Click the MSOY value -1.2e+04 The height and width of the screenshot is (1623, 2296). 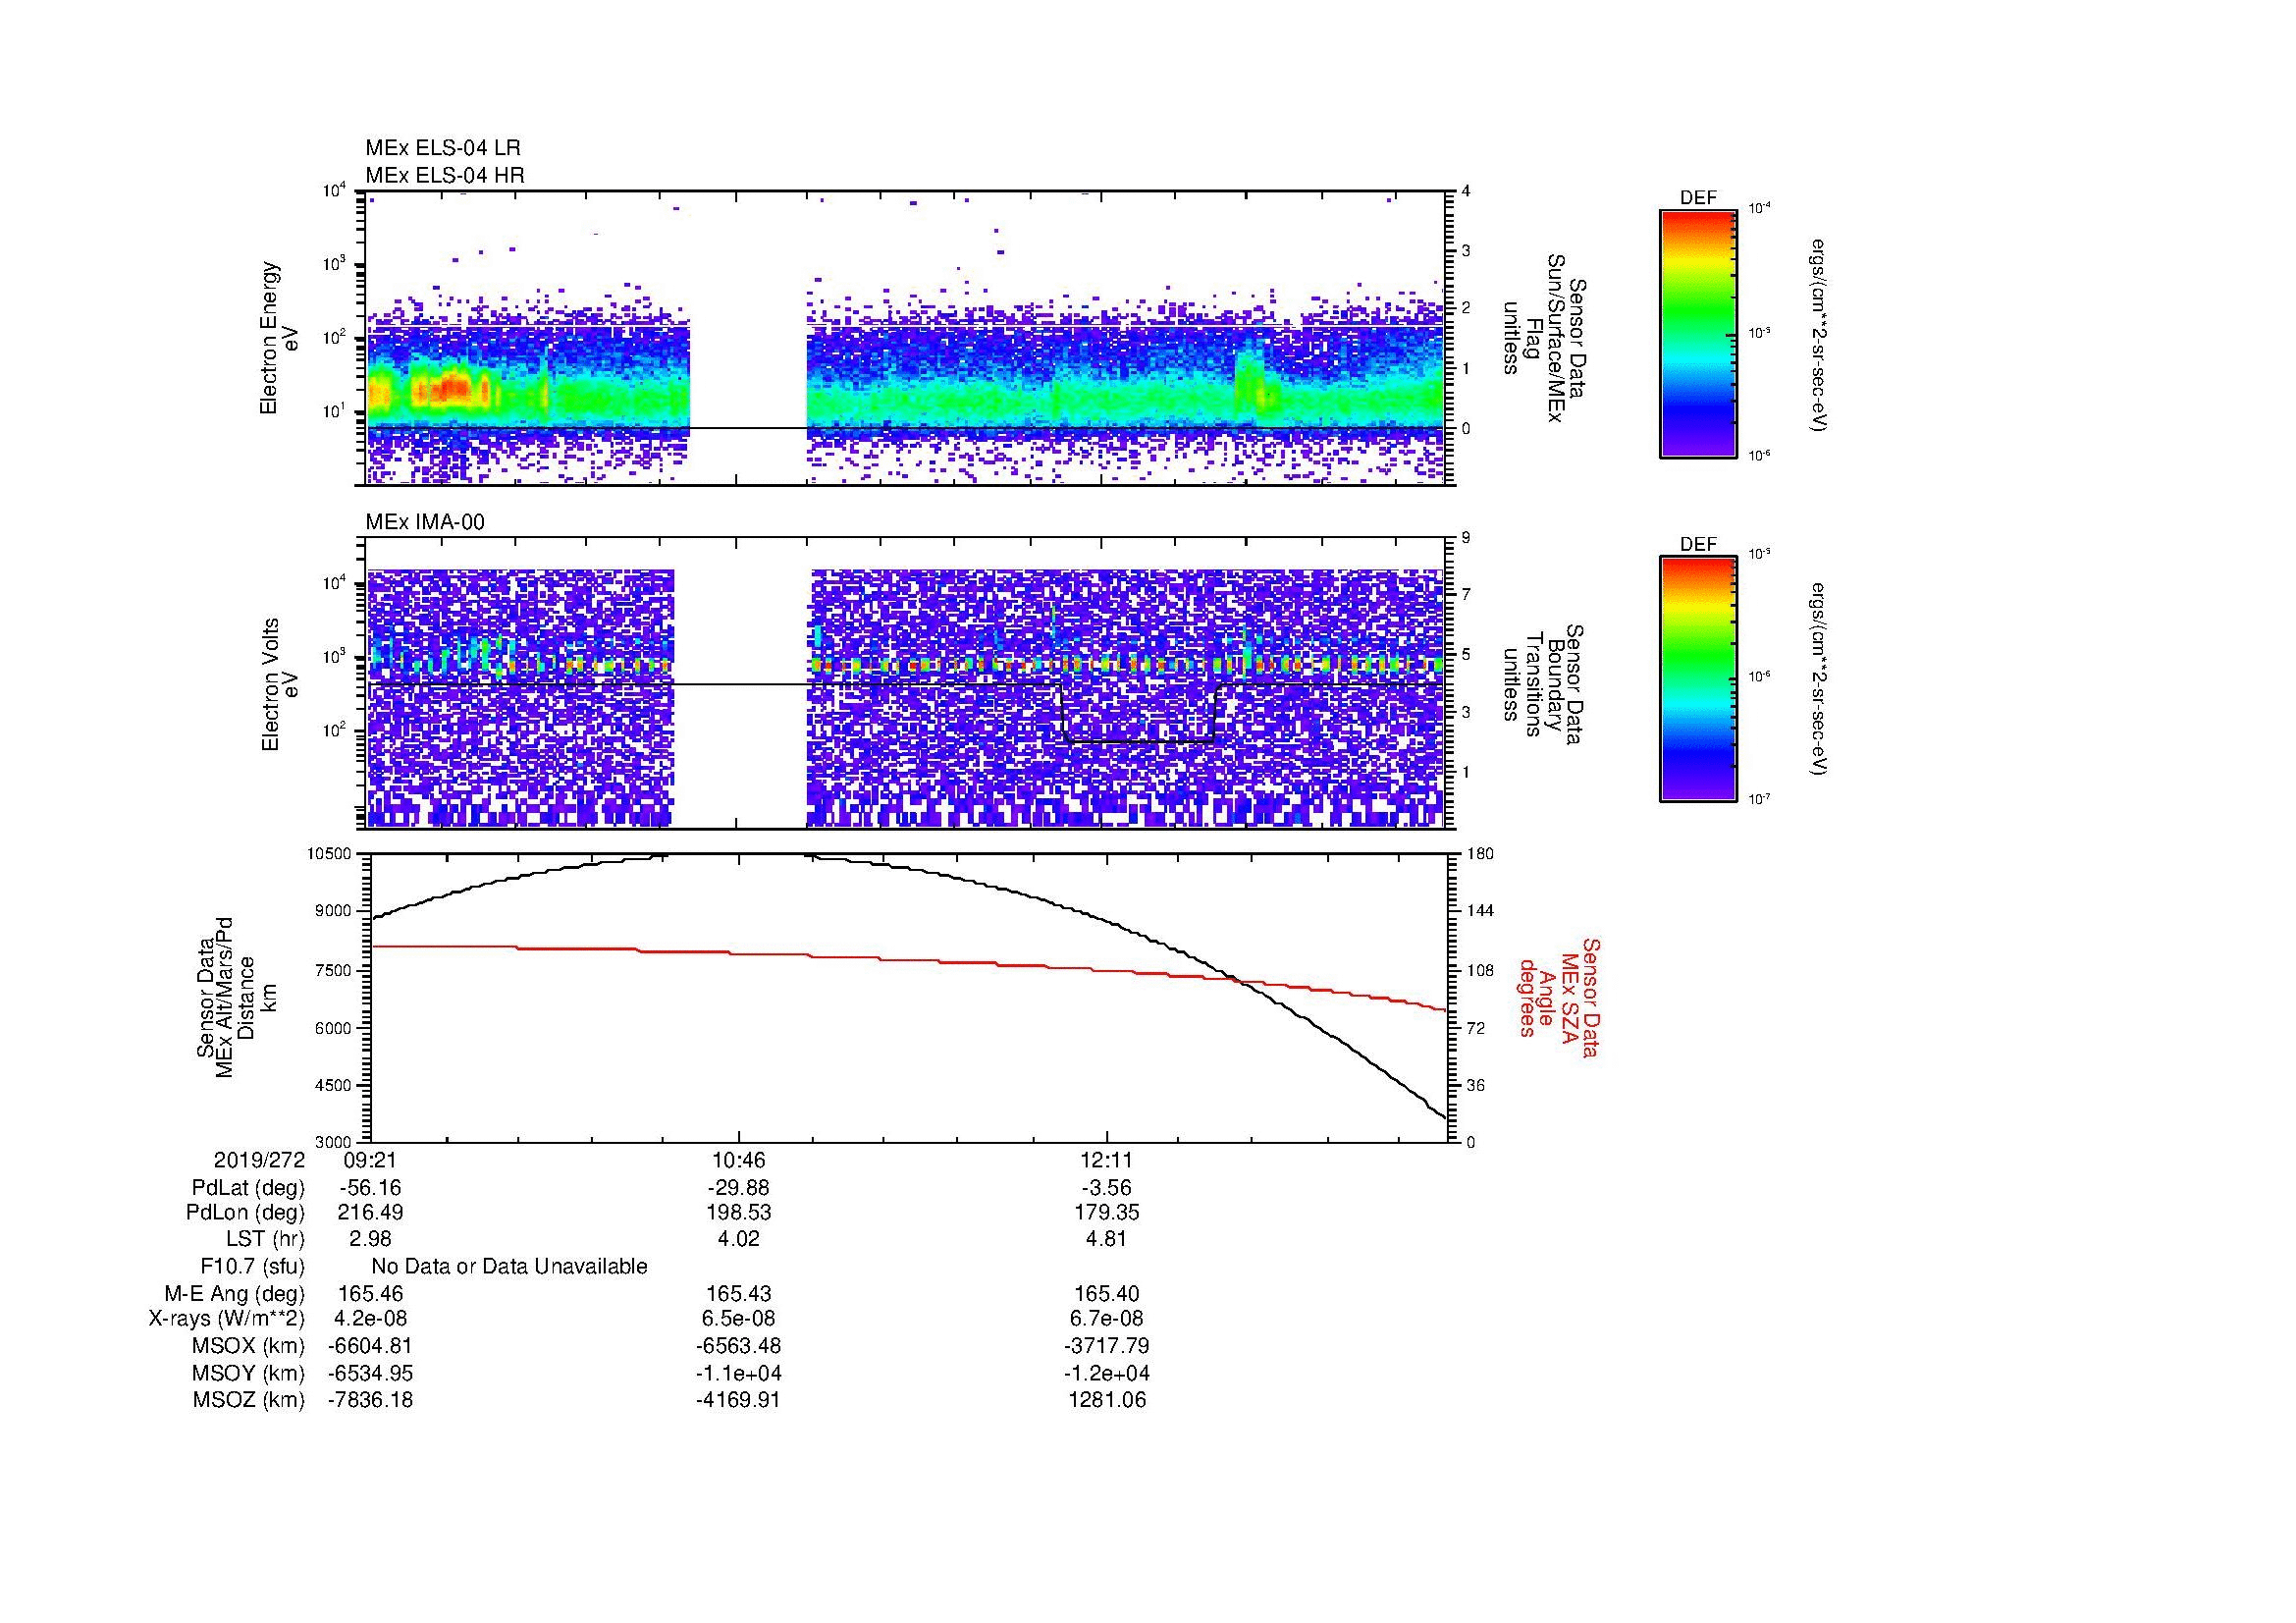pyautogui.click(x=1107, y=1373)
